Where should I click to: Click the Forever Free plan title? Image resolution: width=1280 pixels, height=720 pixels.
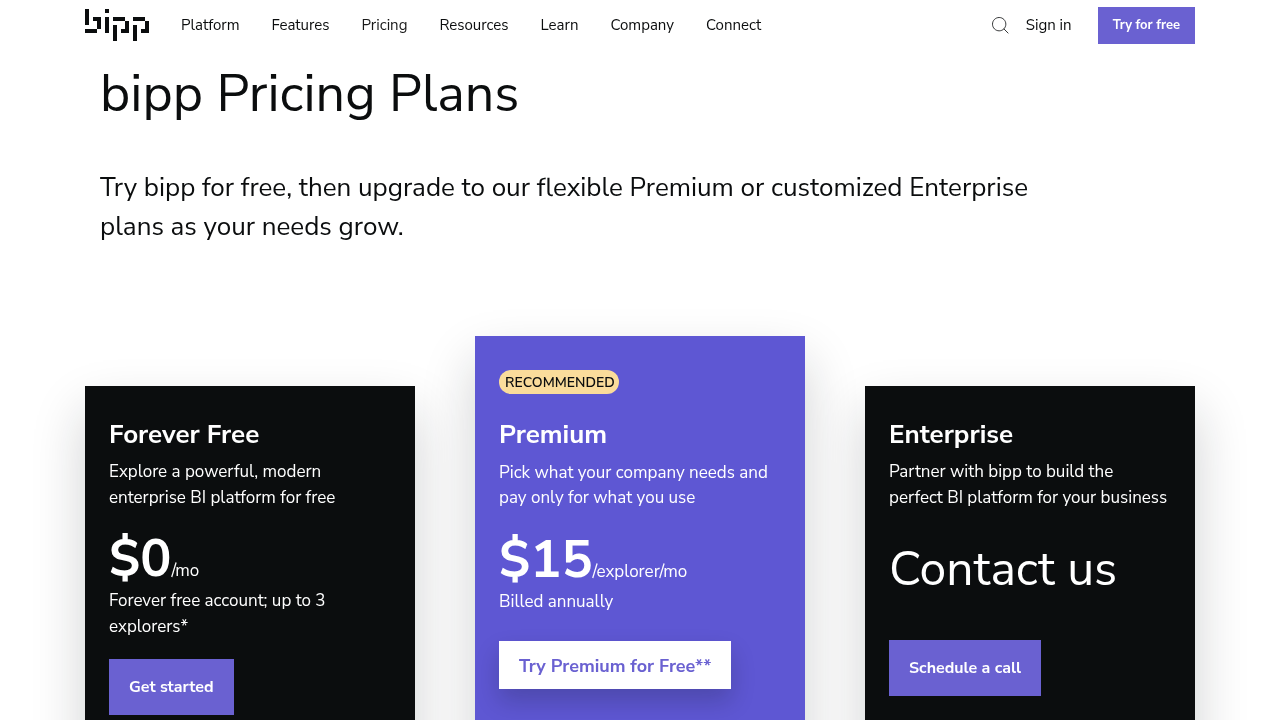click(x=184, y=435)
